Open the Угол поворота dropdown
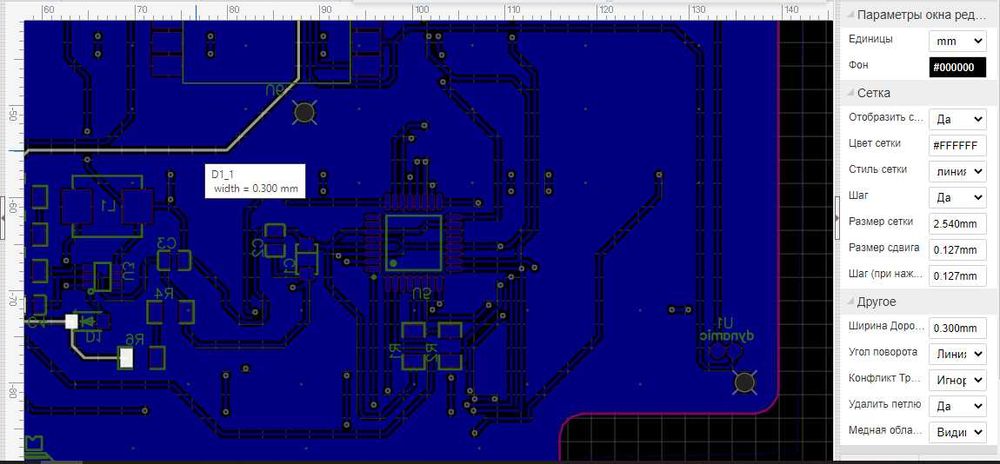The image size is (1000, 464). (x=957, y=354)
